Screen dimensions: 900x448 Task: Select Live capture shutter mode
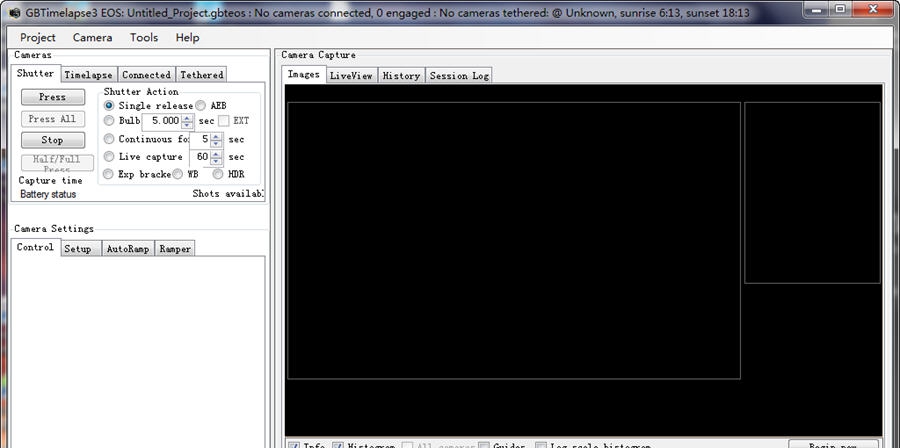click(x=109, y=157)
